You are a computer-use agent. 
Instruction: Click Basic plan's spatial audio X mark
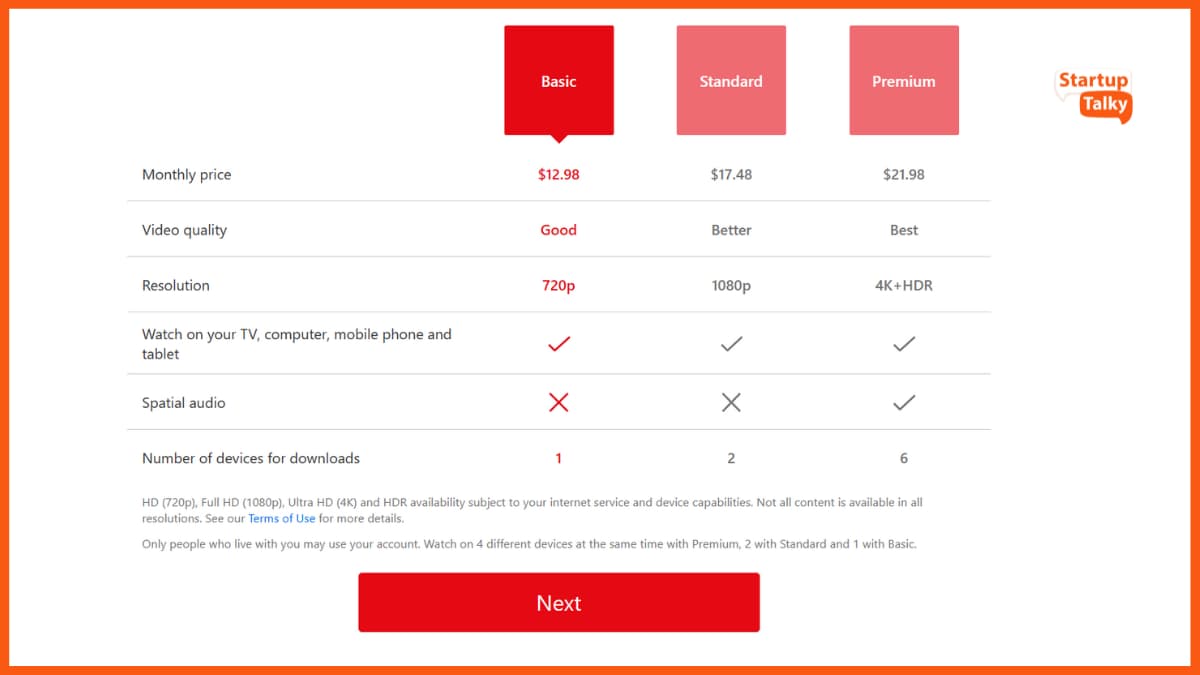[559, 402]
